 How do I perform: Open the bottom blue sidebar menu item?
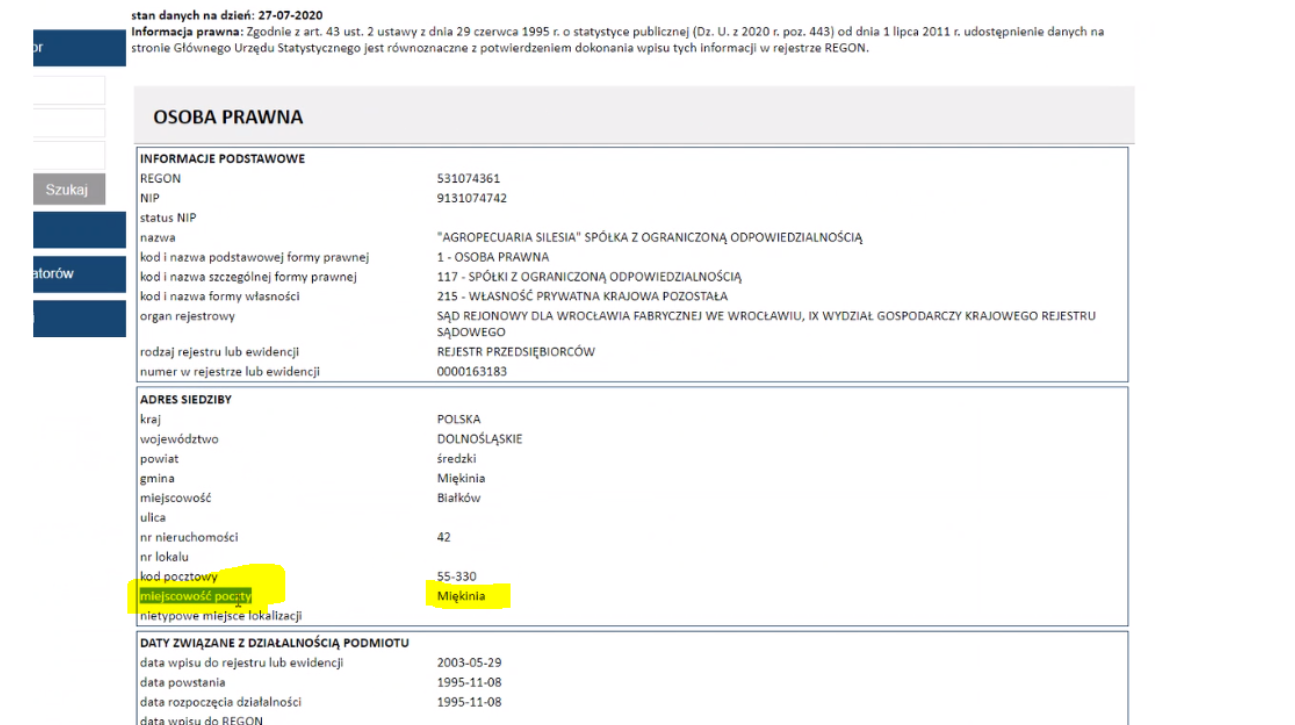click(x=78, y=319)
